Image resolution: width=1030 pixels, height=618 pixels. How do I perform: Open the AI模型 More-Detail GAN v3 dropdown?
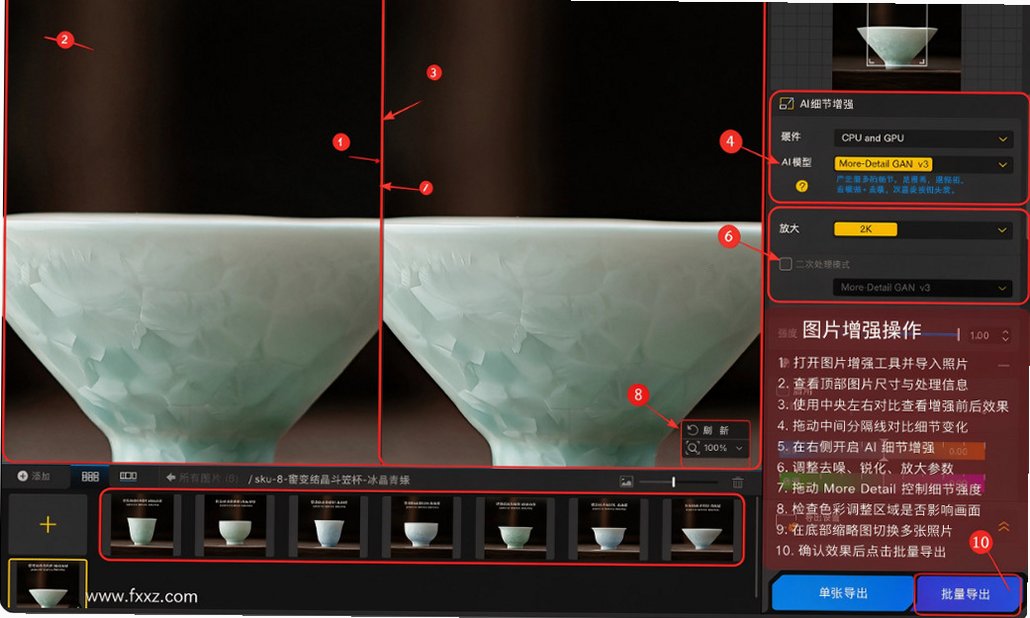[923, 164]
